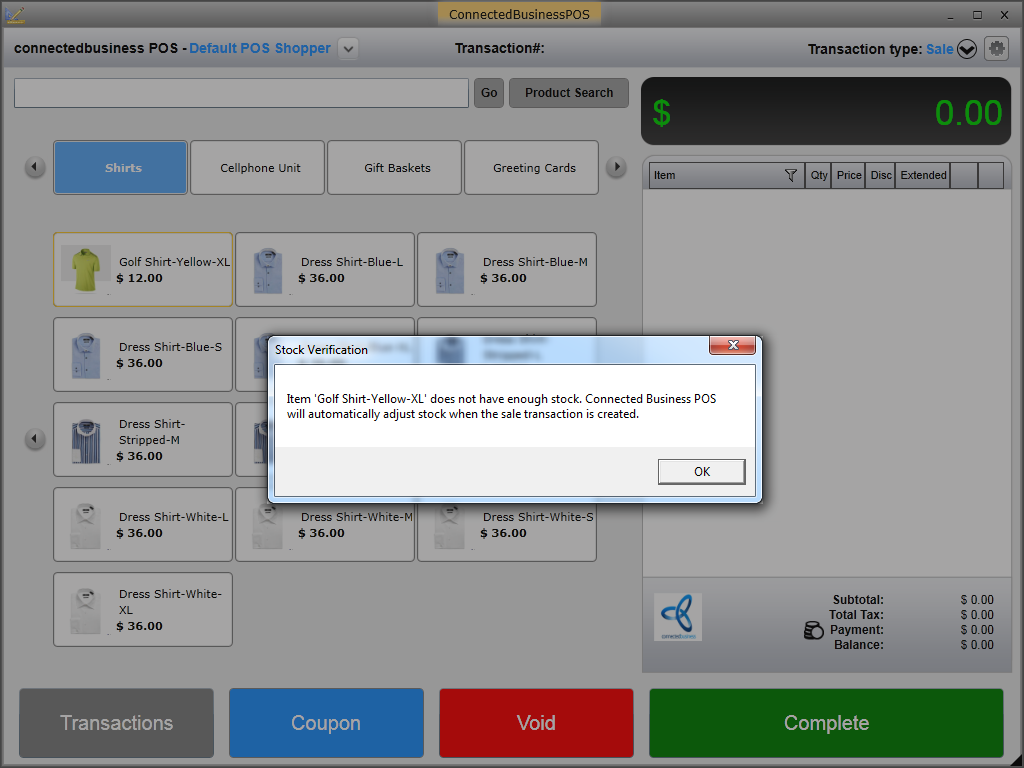Click the Go button
The width and height of the screenshot is (1024, 768).
tap(489, 93)
